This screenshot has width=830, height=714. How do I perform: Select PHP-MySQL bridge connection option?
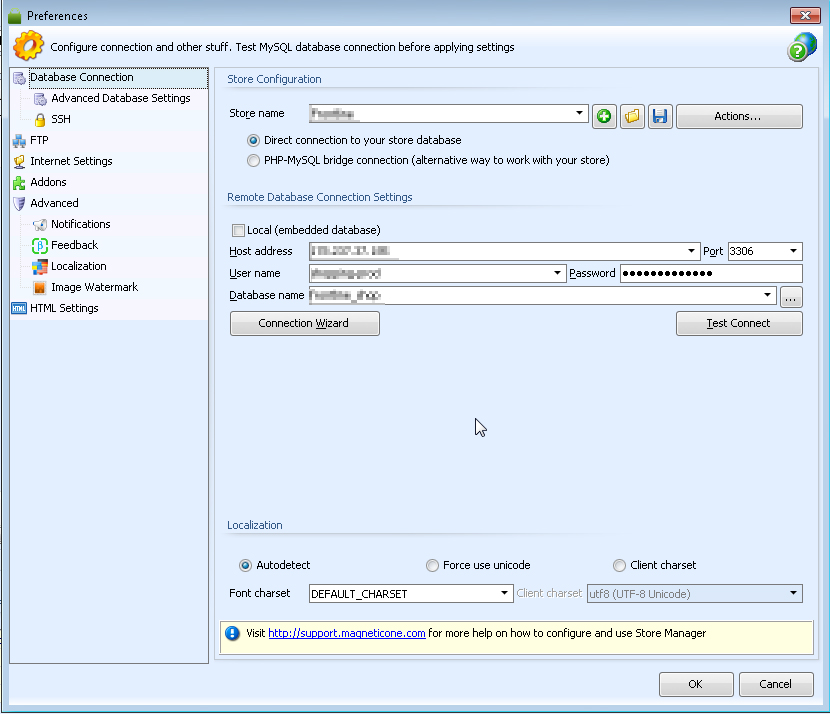(x=254, y=160)
